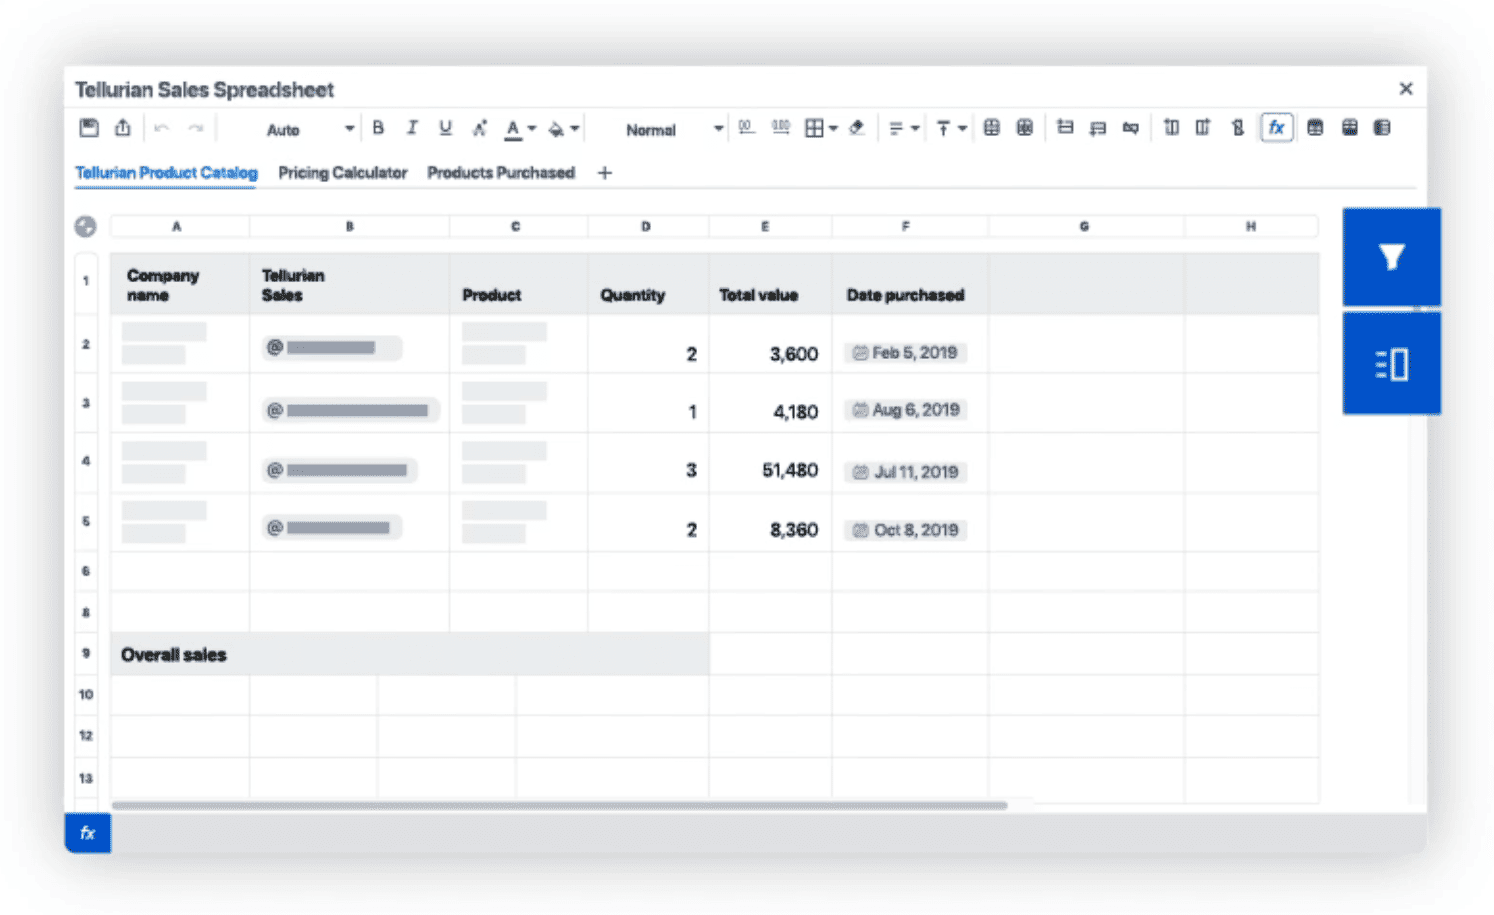Click the export/share icon
The image size is (1494, 915).
point(122,128)
